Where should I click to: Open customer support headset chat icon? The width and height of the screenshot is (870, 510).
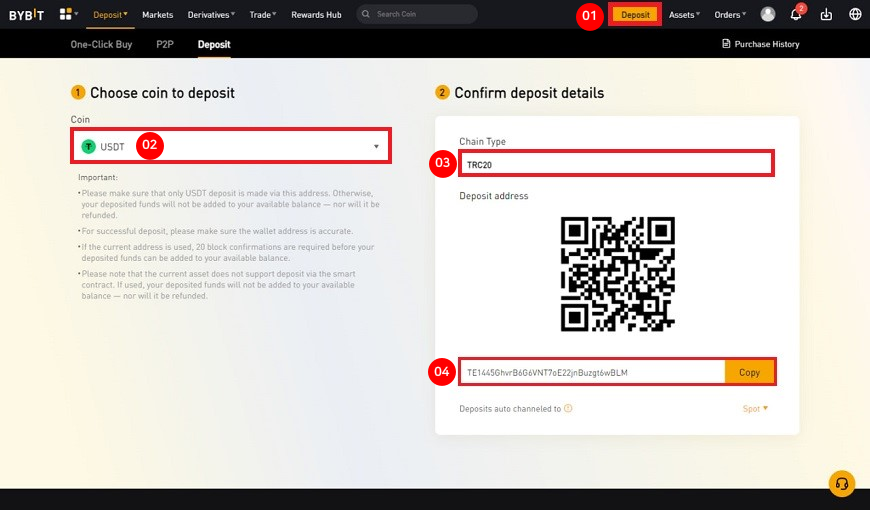[842, 483]
